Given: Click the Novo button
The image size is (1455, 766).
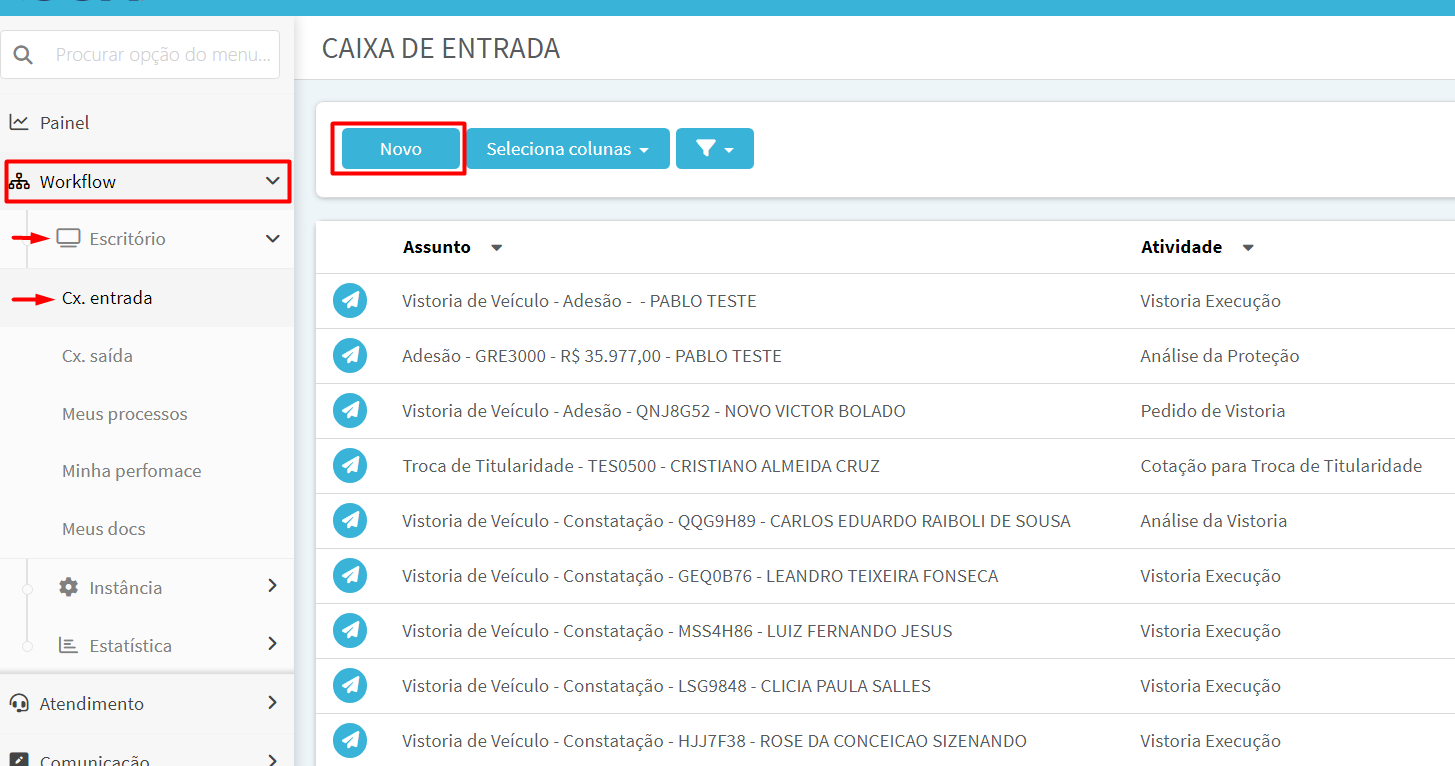Looking at the screenshot, I should coord(401,149).
